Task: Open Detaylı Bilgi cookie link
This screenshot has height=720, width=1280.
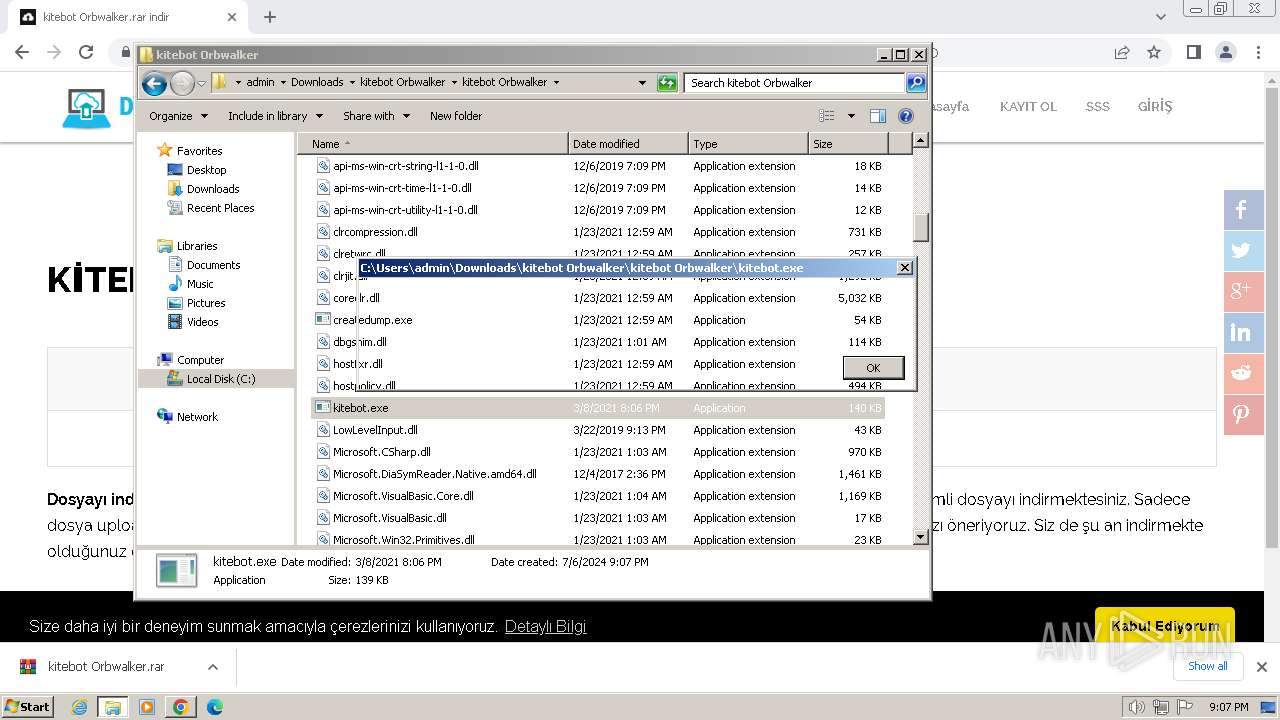Action: coord(545,627)
